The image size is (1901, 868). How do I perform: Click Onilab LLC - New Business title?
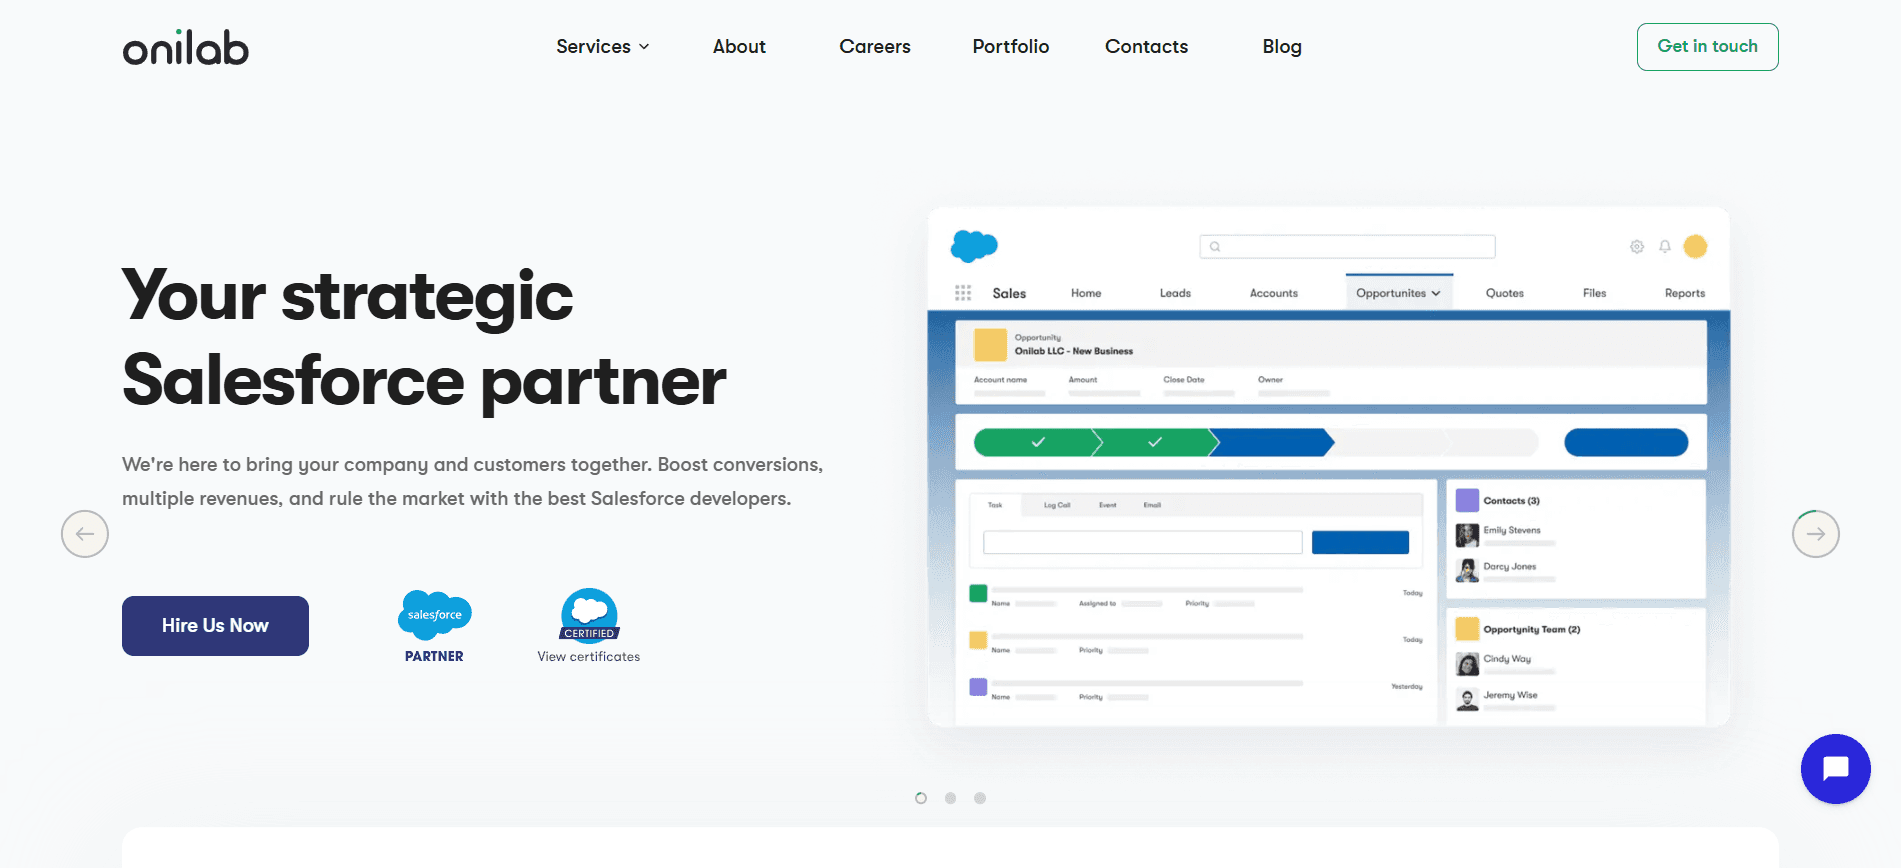tap(1074, 351)
